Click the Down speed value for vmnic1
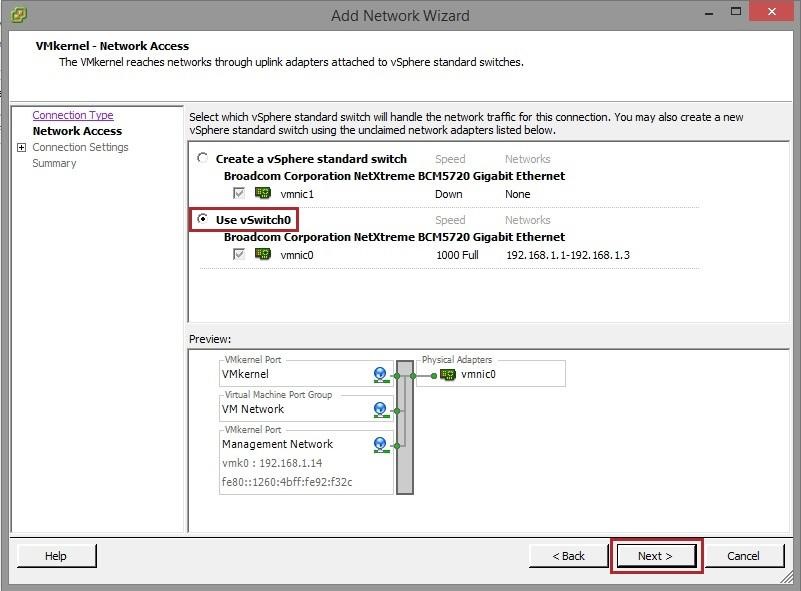This screenshot has height=591, width=801. point(449,194)
